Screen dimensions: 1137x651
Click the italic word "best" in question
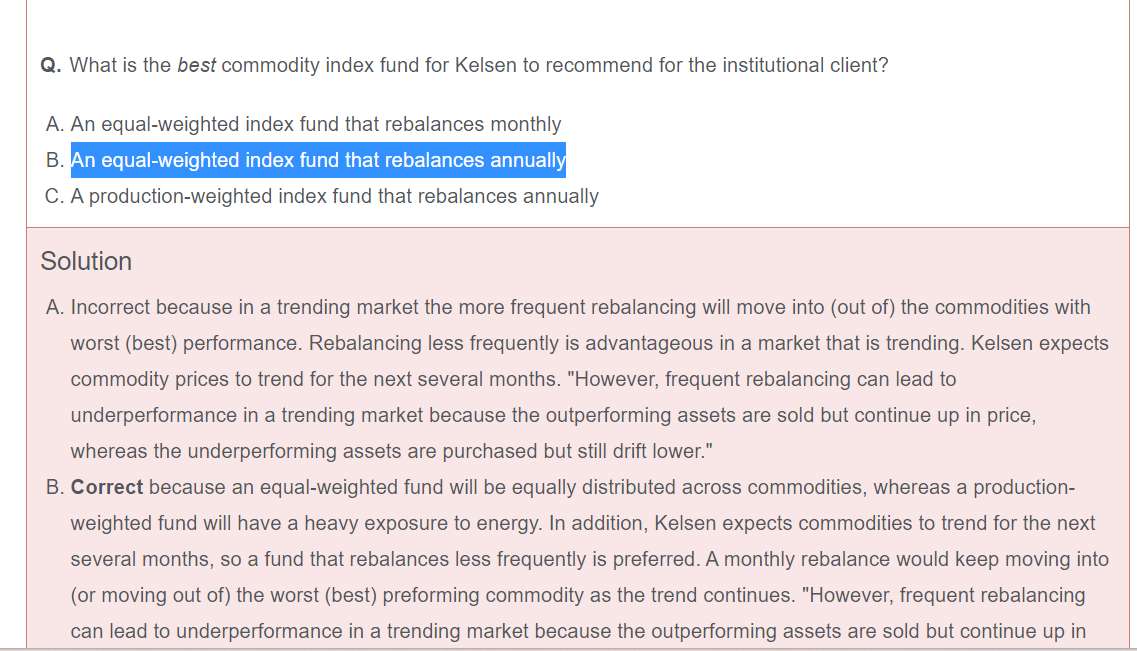(x=196, y=66)
